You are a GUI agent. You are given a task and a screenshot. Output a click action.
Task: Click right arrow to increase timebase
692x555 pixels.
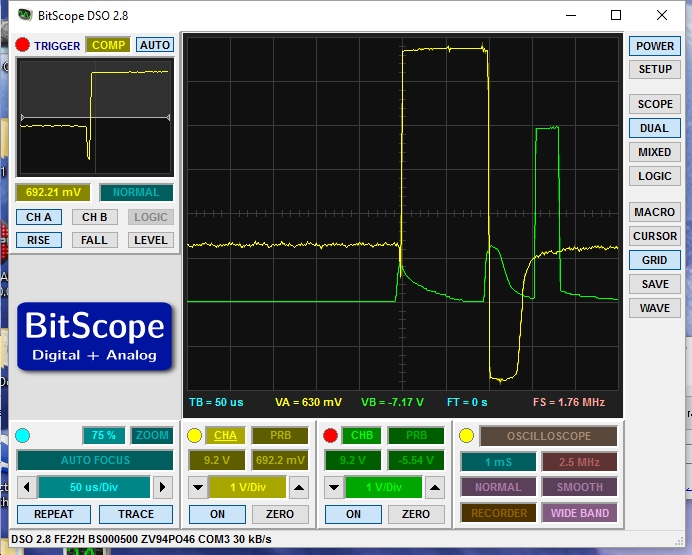coord(163,487)
